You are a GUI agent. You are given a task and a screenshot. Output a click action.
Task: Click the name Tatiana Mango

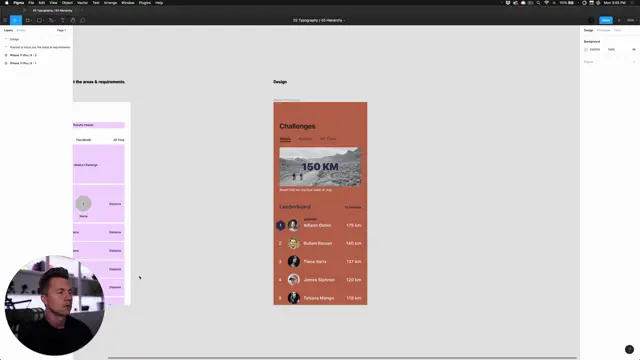(x=318, y=298)
